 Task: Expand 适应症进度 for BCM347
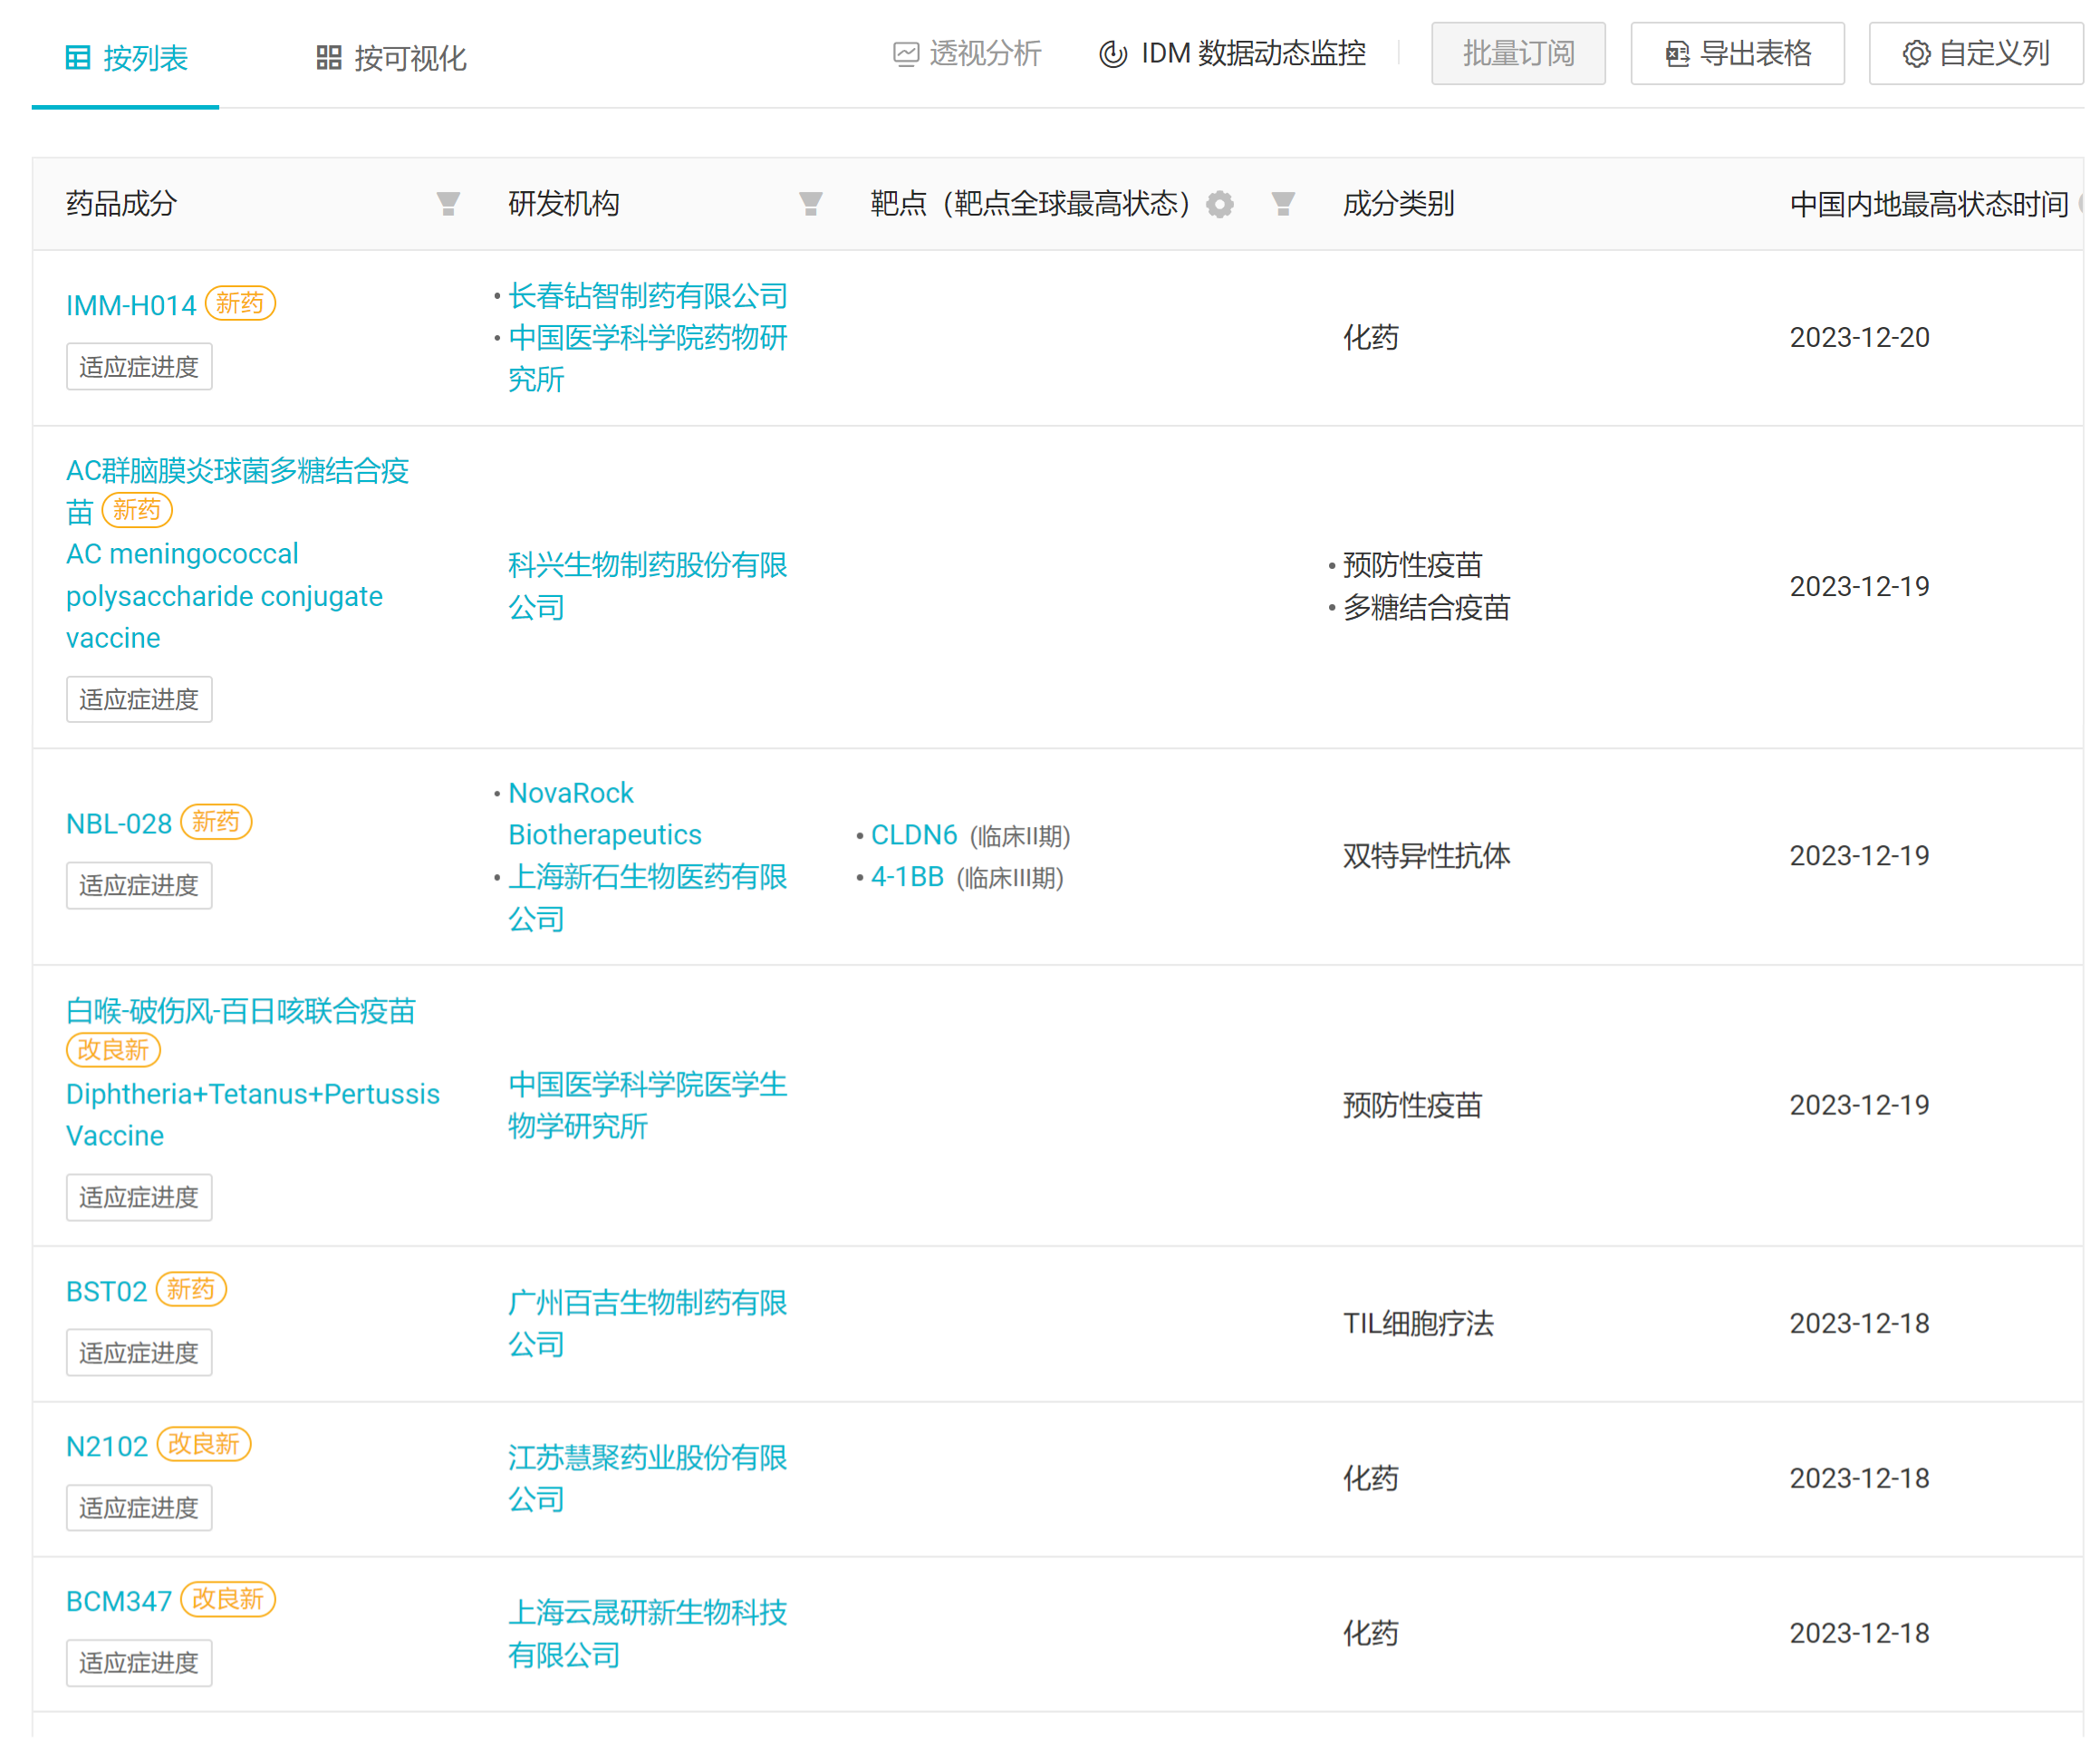click(x=139, y=1664)
